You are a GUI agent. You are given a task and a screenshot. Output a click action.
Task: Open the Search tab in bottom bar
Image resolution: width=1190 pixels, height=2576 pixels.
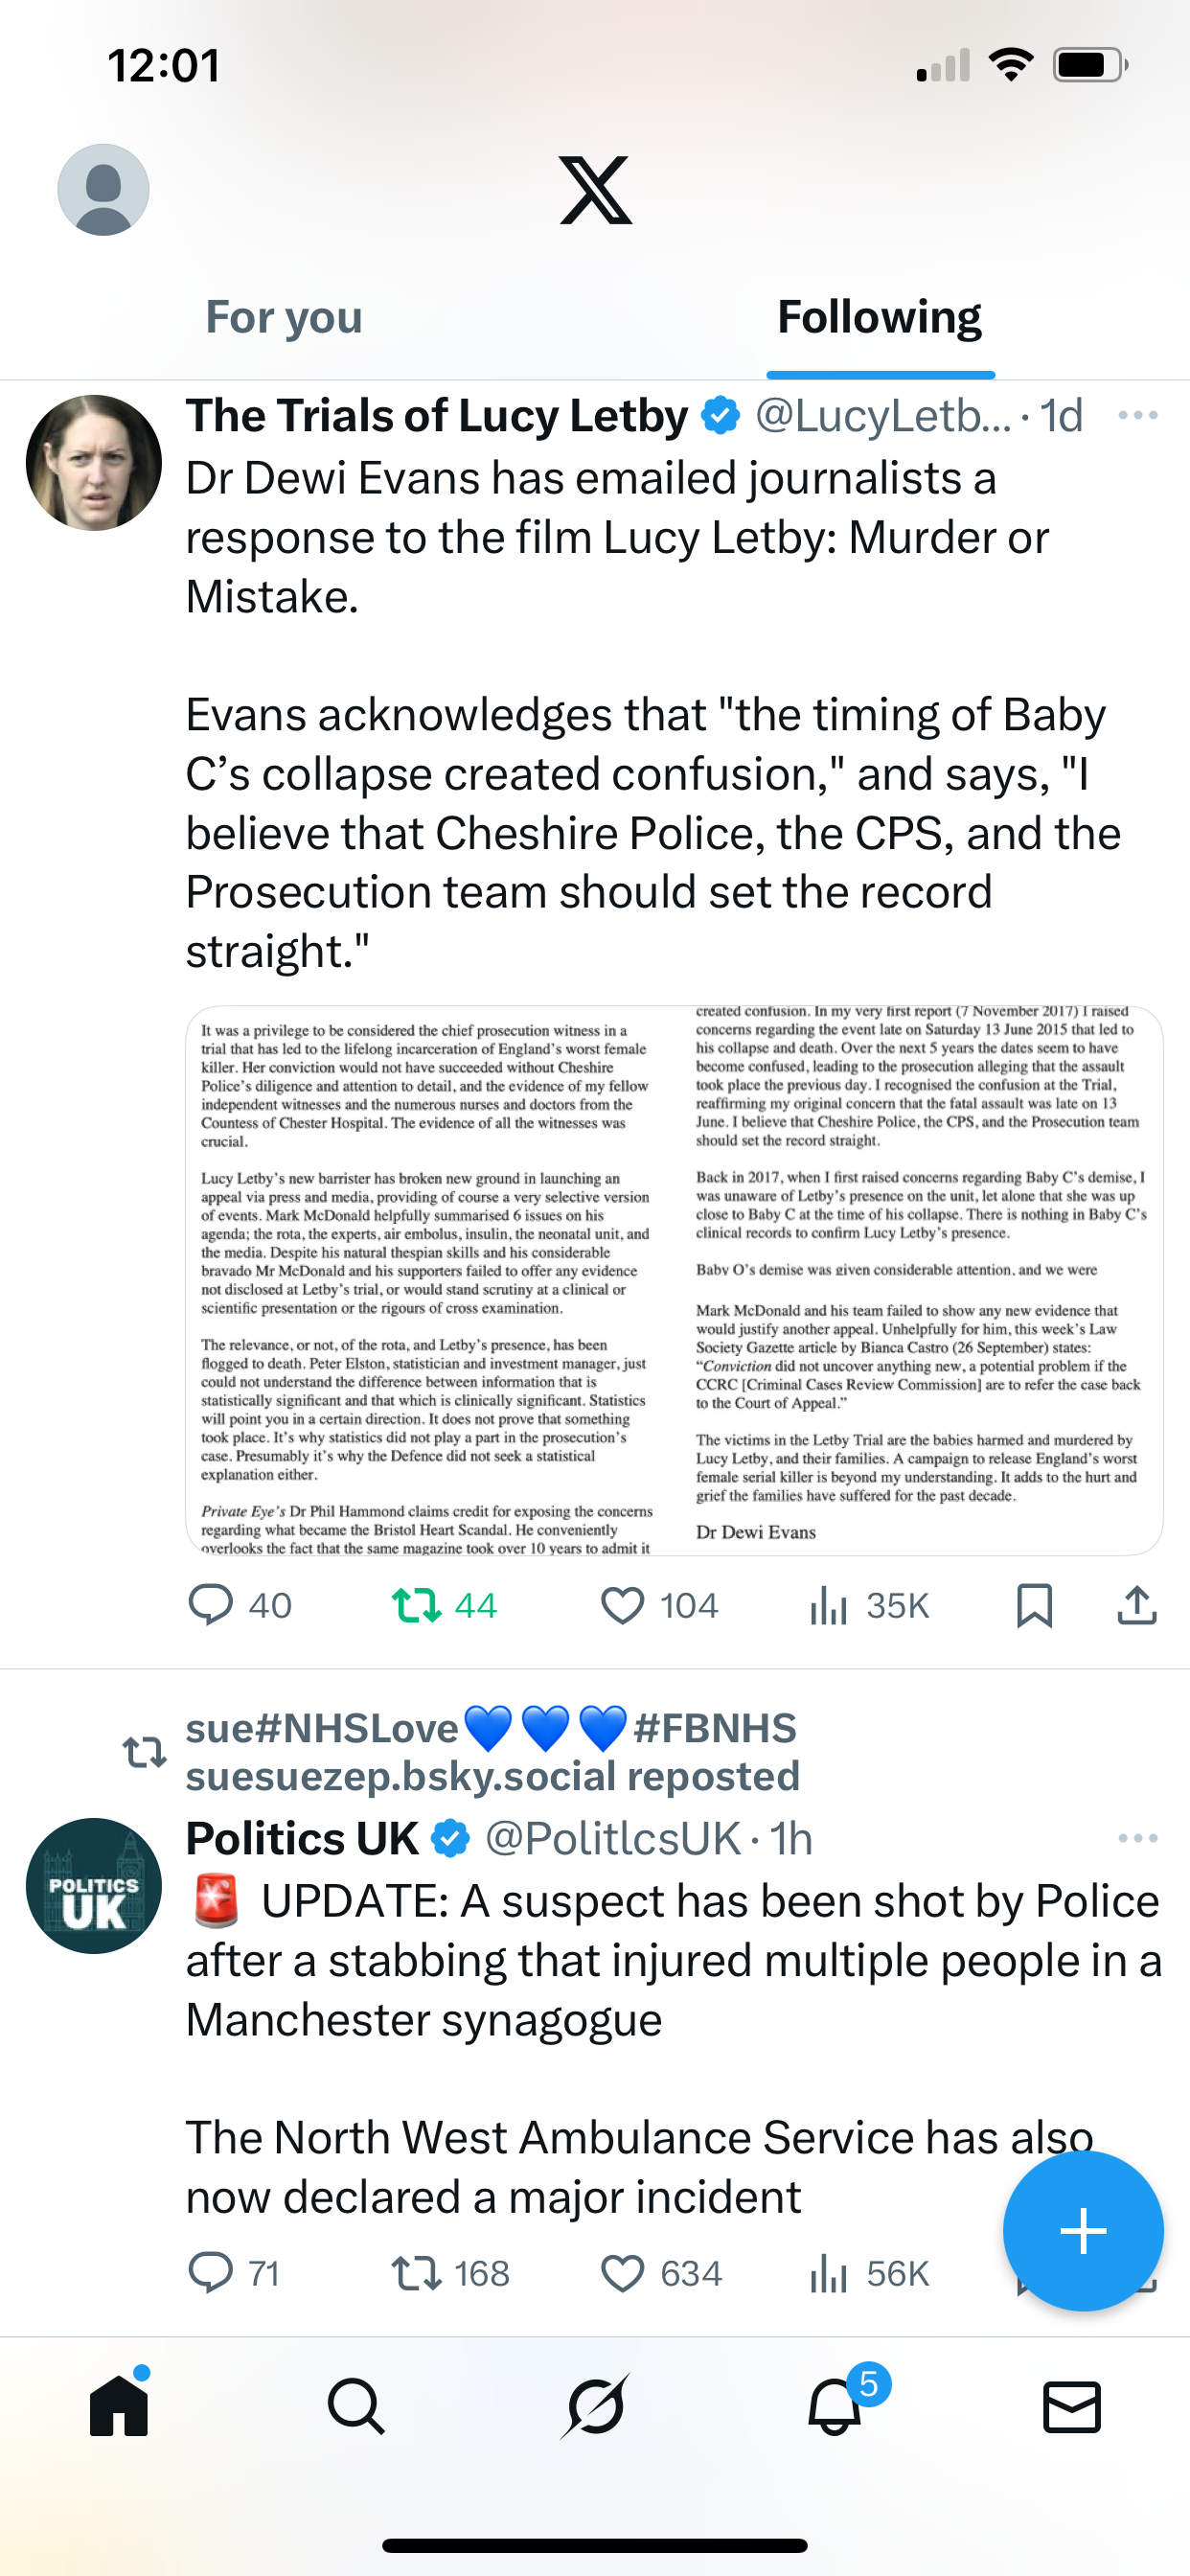[x=356, y=2406]
